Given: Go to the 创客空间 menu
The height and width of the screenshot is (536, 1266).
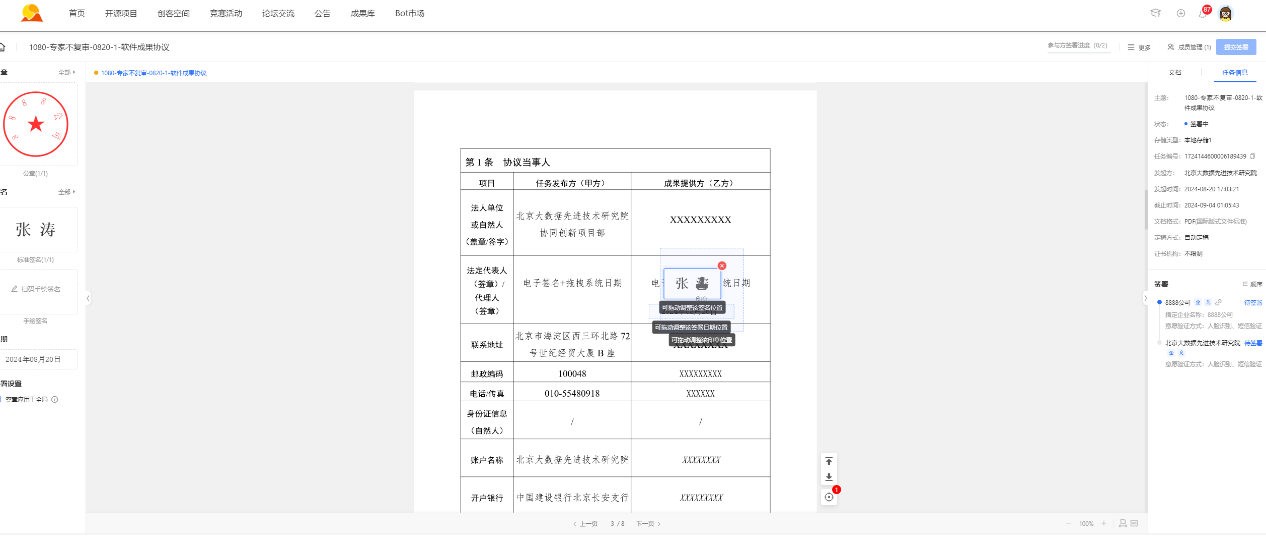Looking at the screenshot, I should (x=173, y=13).
